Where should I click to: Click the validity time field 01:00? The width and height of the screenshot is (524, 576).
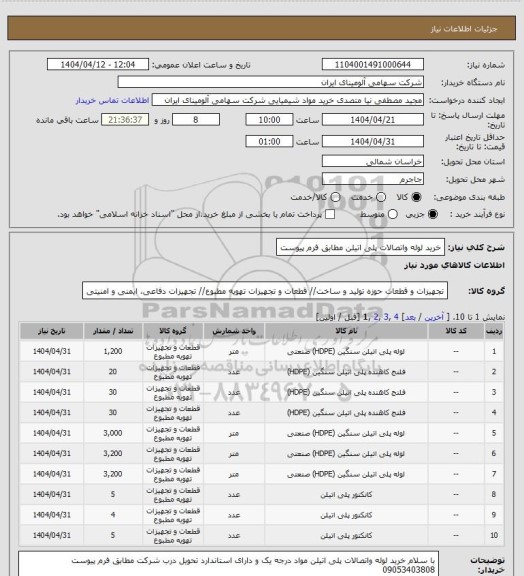tap(269, 141)
